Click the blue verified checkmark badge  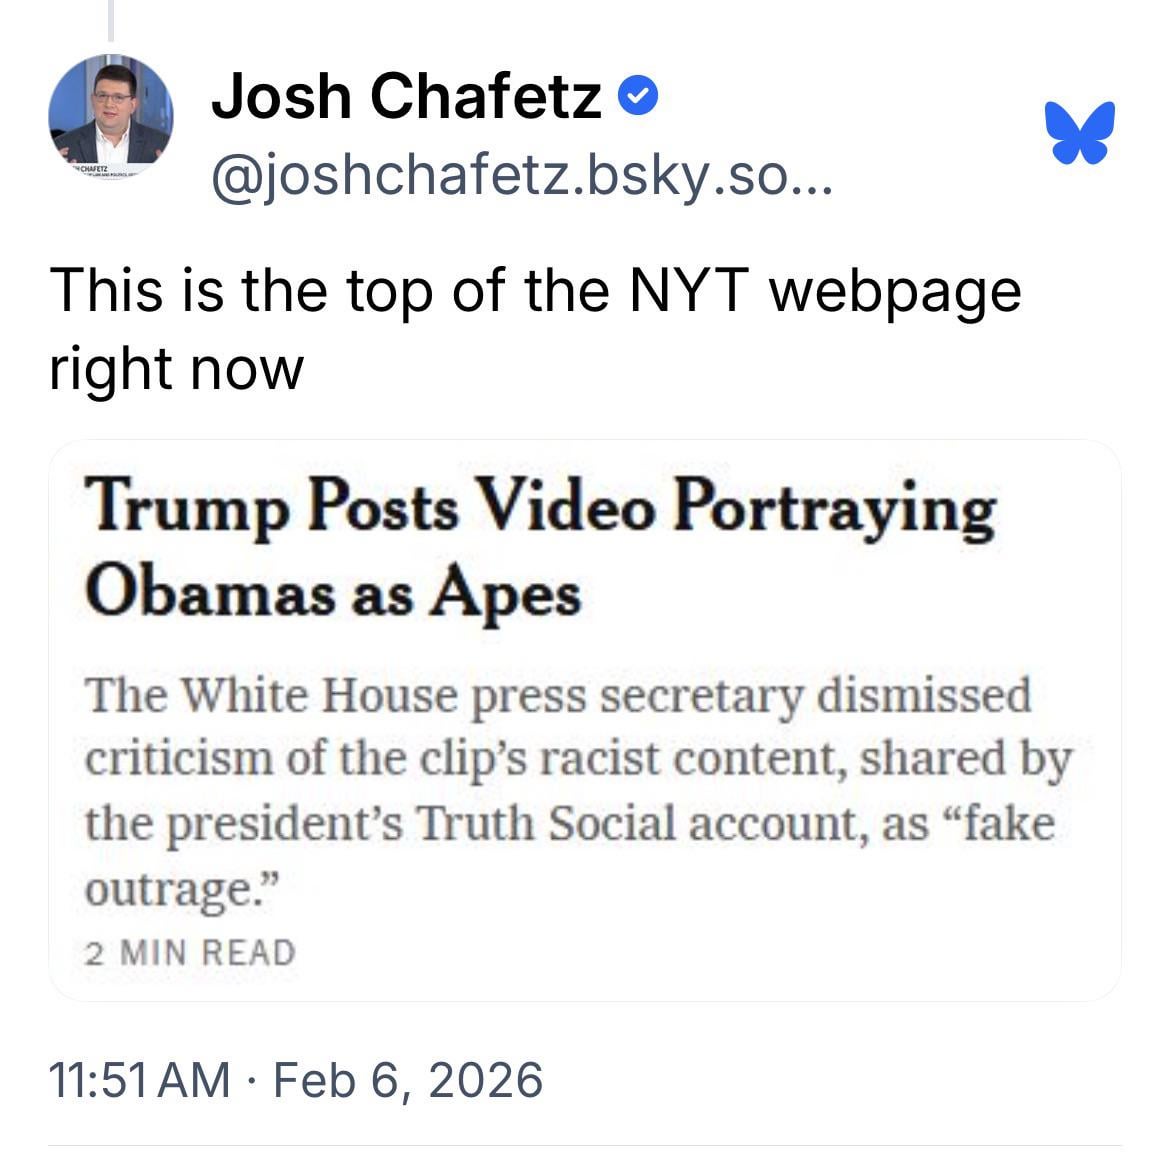click(639, 97)
